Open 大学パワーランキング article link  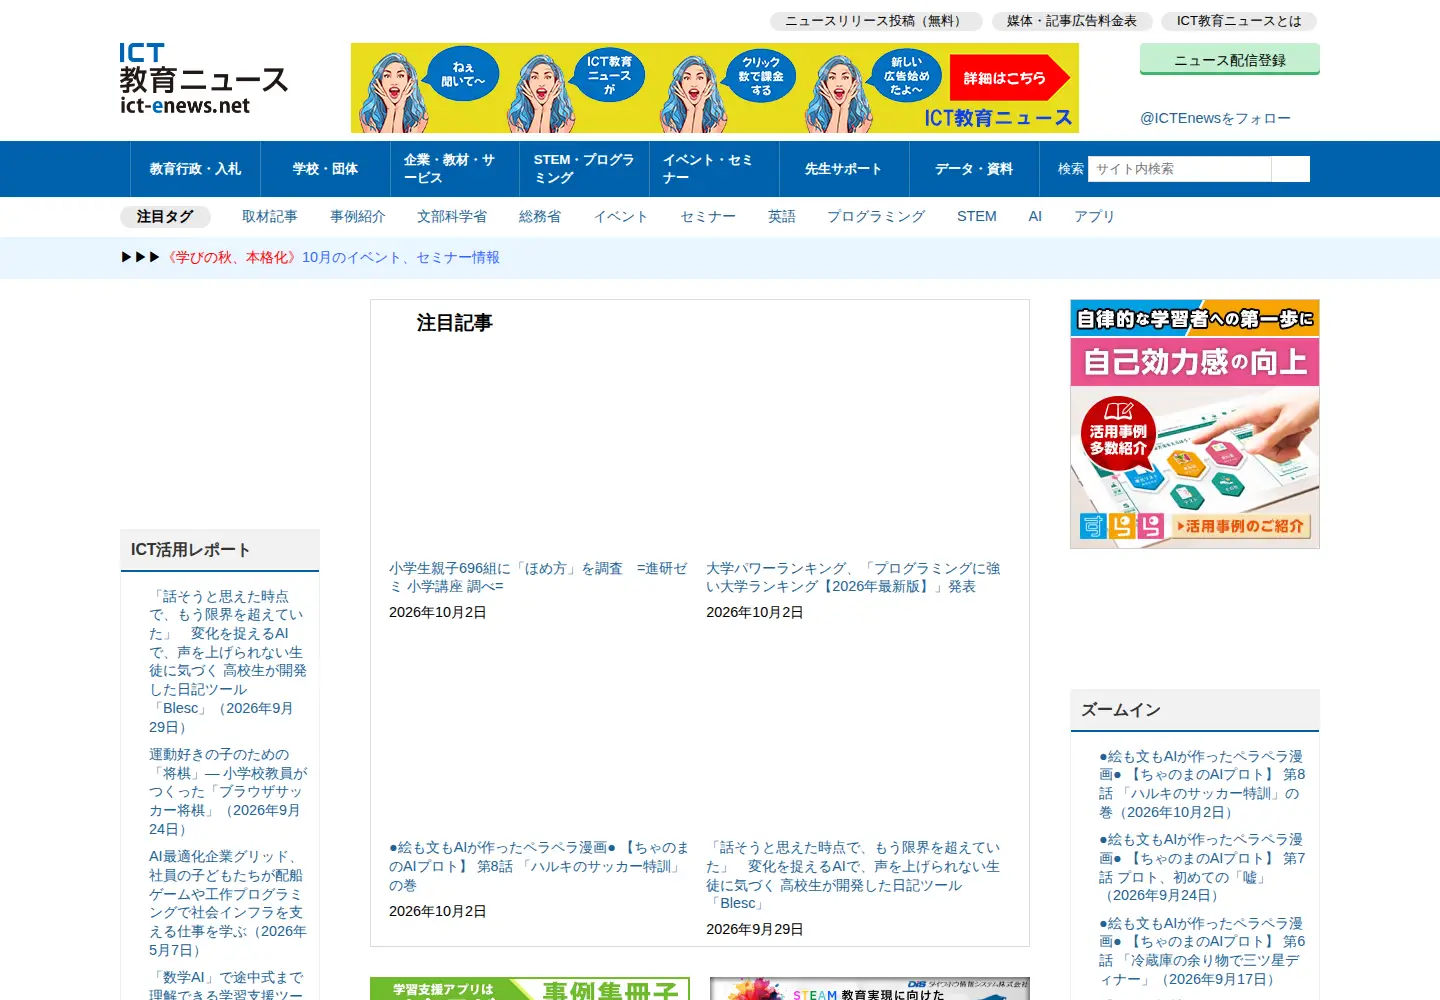click(853, 577)
